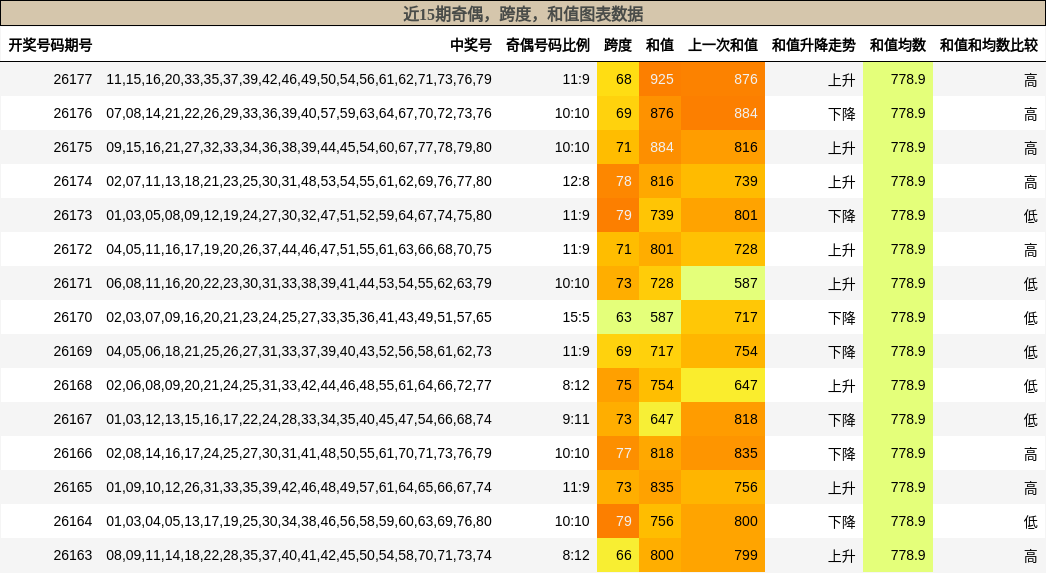
Task: Select issue number 26164
Action: tap(73, 522)
